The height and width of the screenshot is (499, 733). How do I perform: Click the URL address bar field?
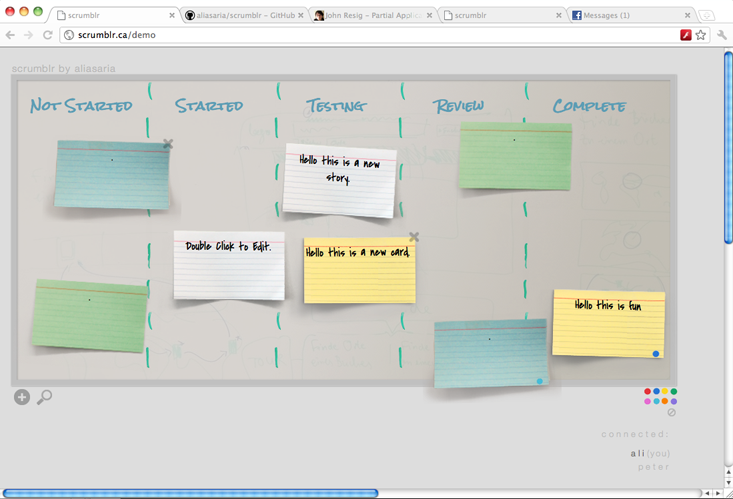[370, 35]
